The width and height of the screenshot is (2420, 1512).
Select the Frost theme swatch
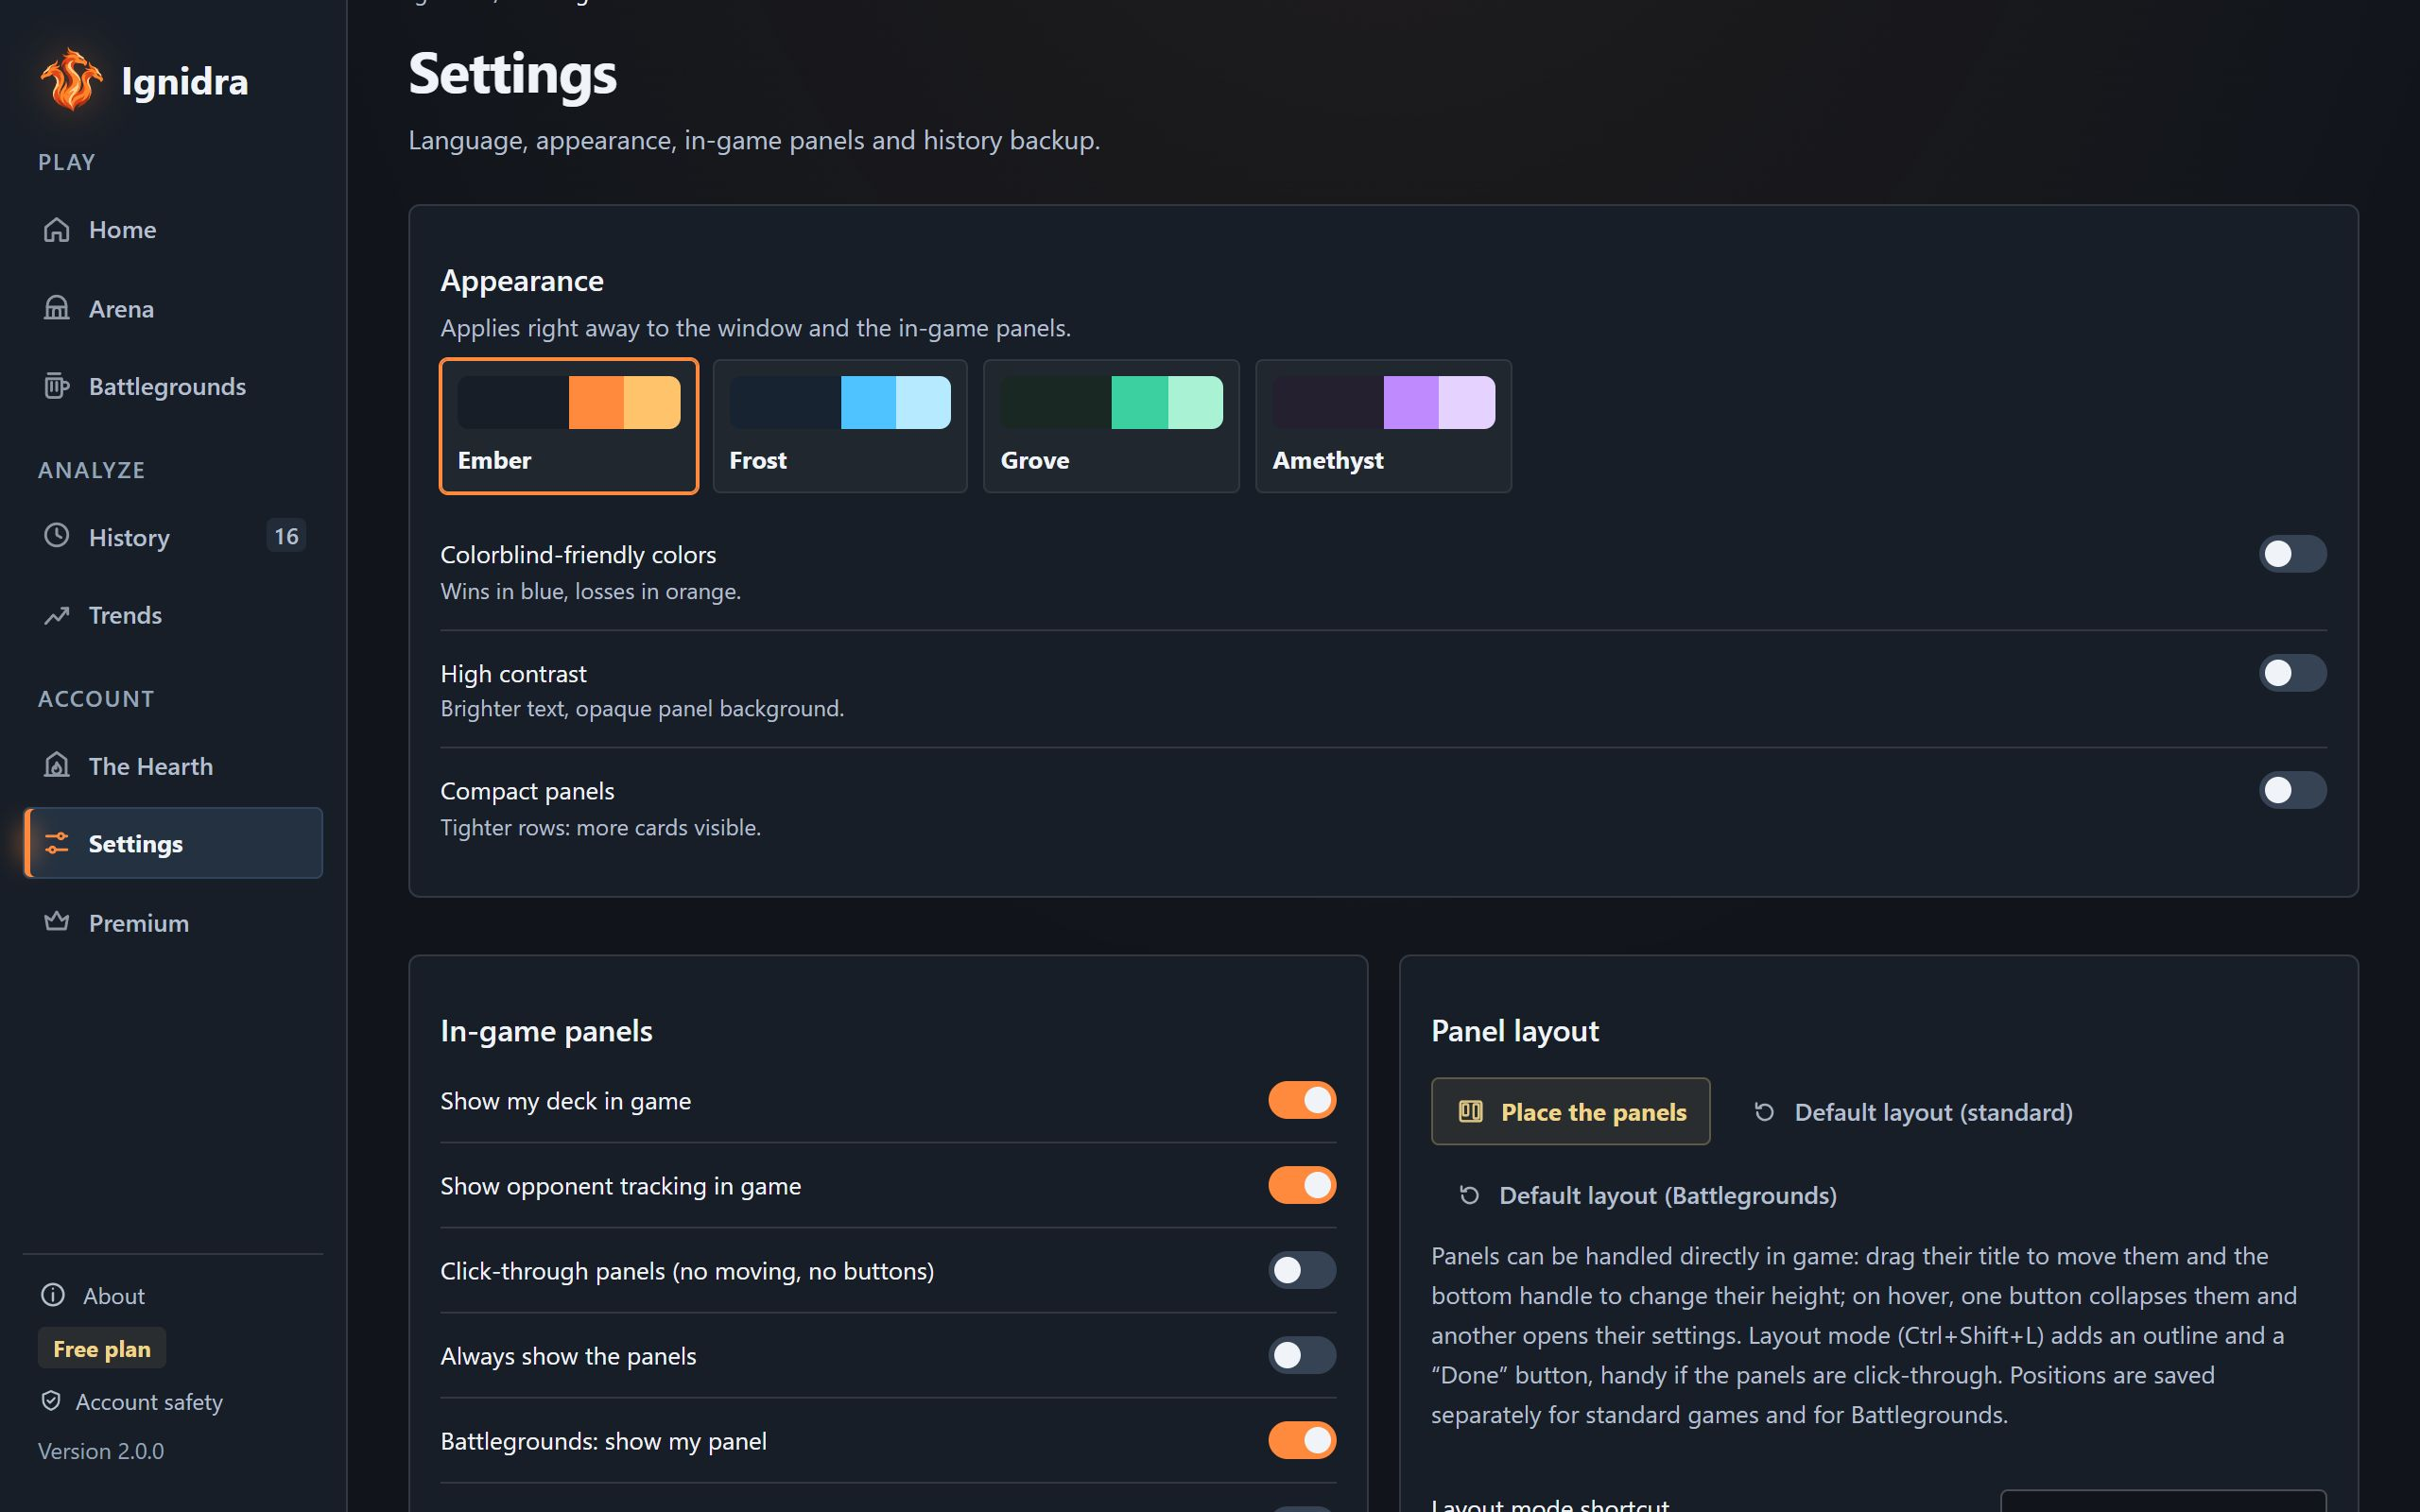840,426
